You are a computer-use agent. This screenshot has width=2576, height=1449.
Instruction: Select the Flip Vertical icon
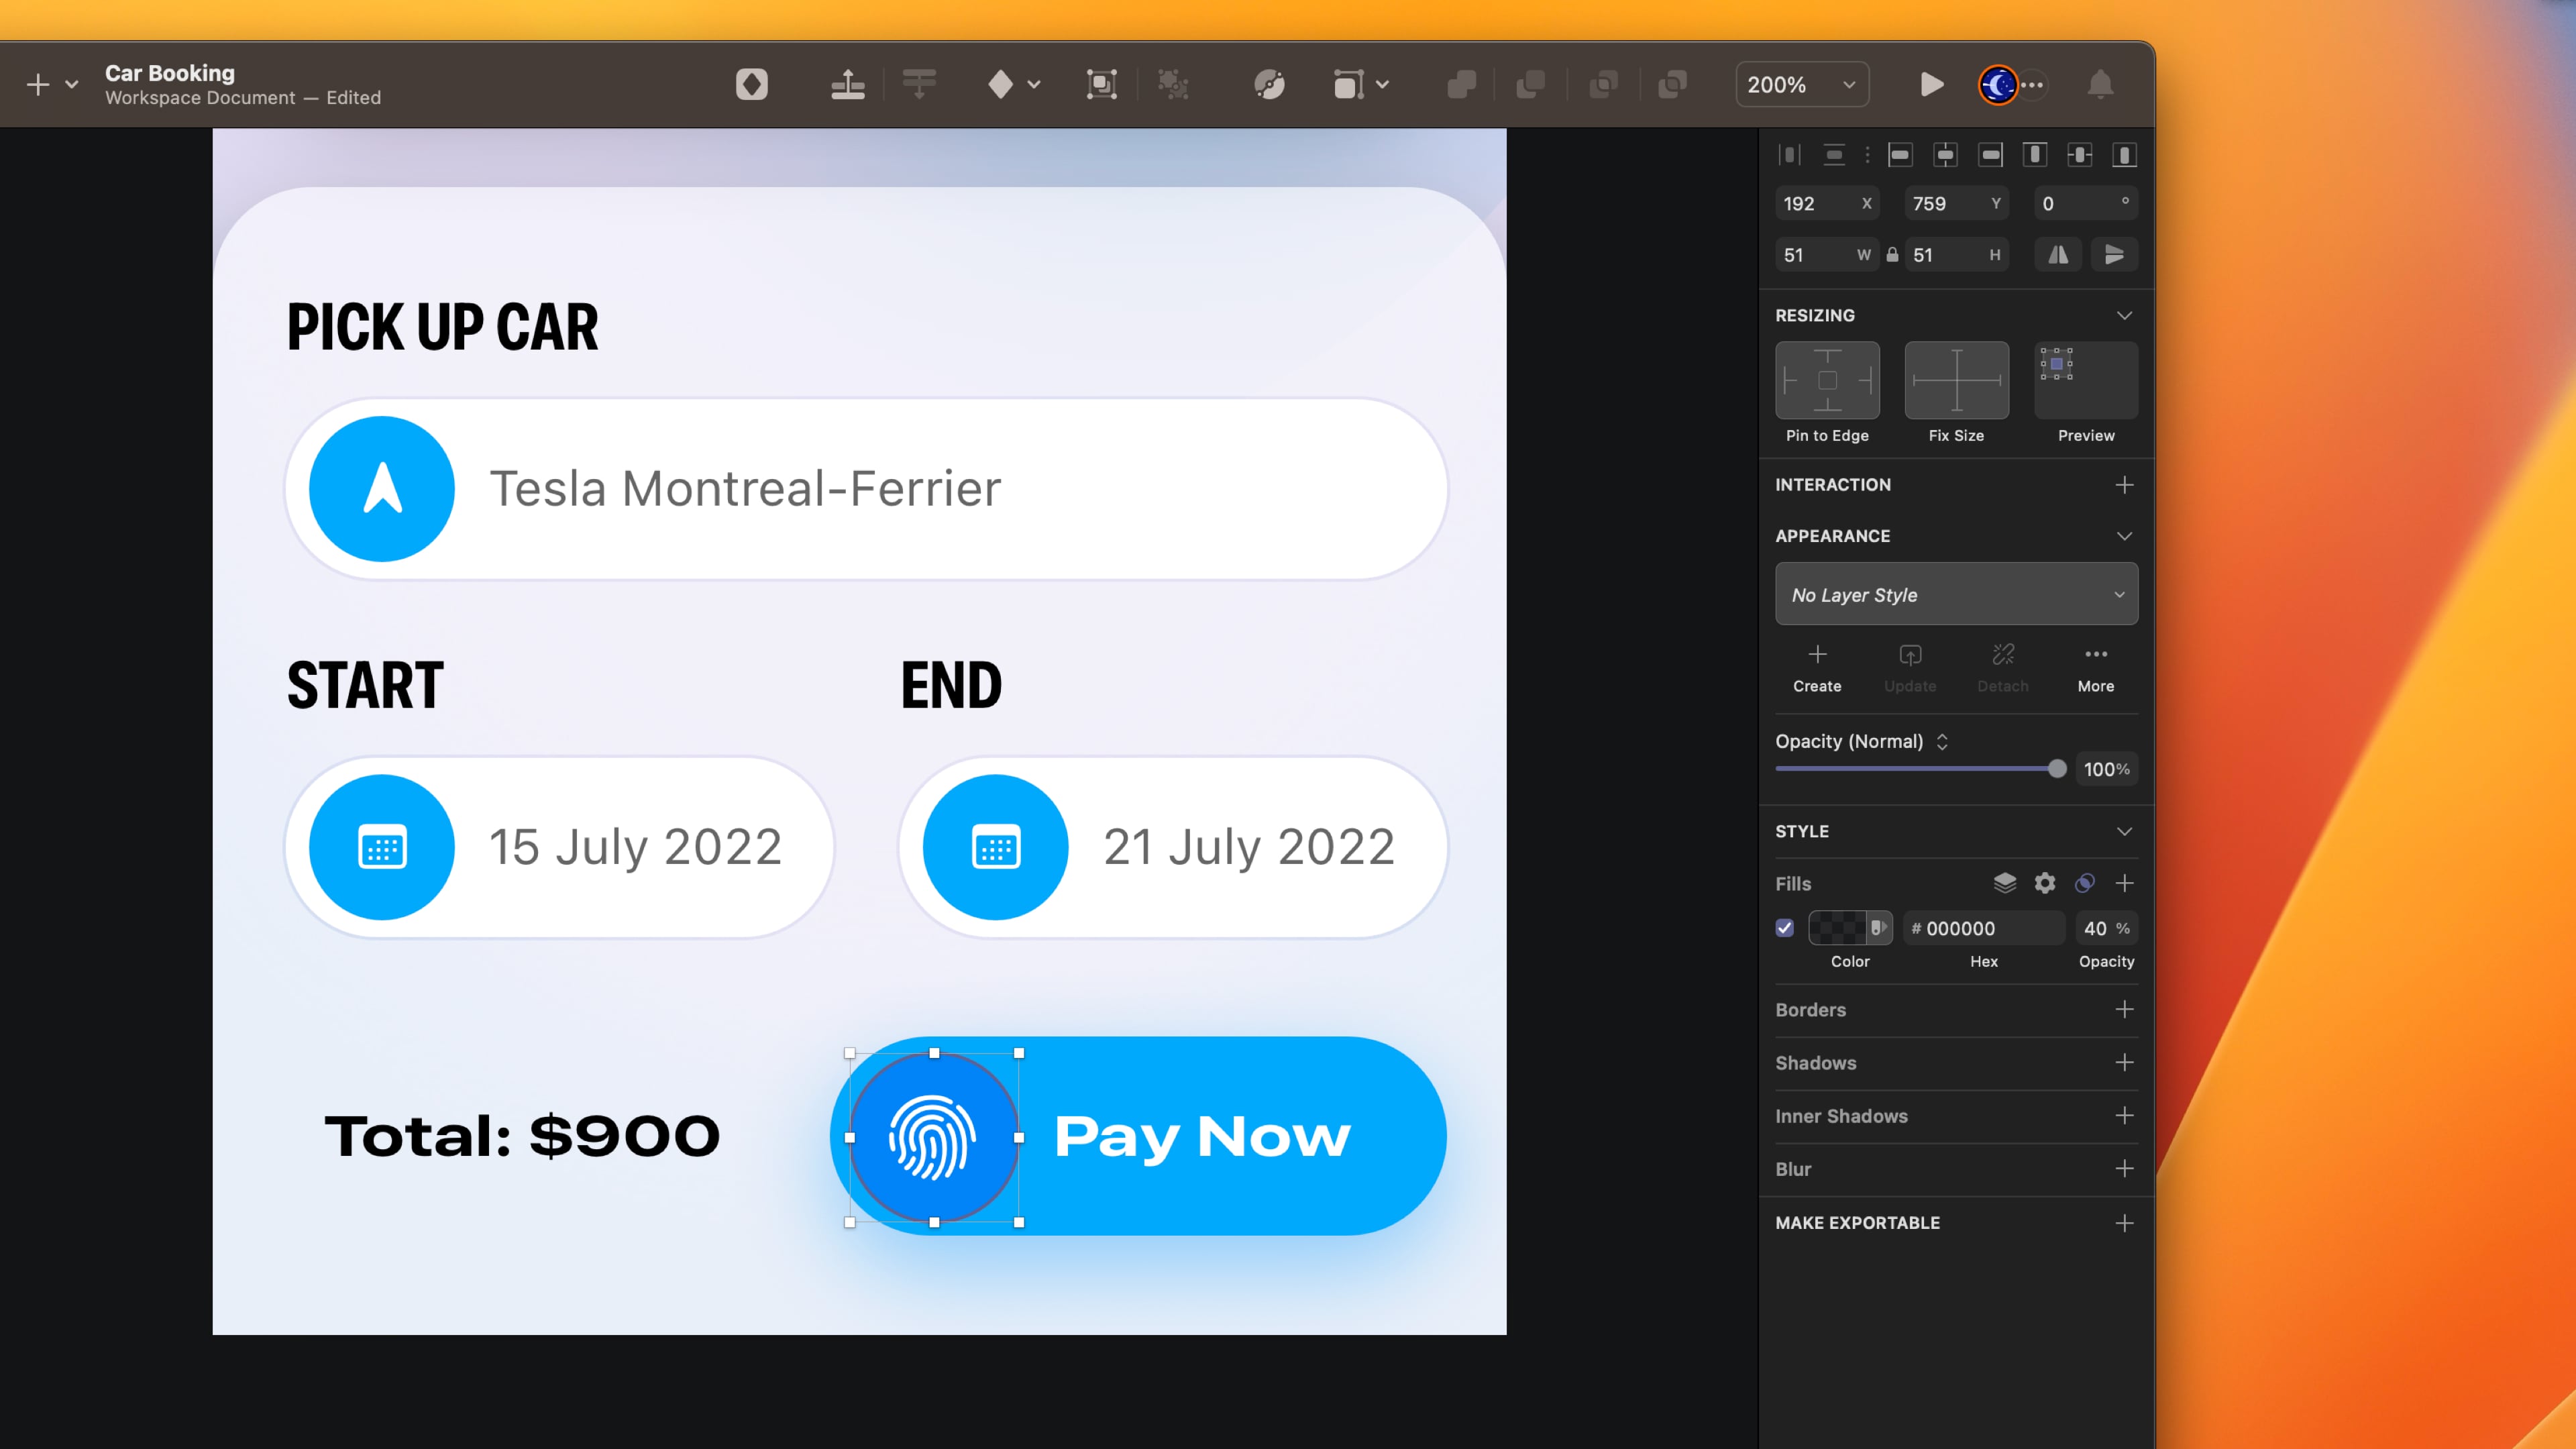tap(2114, 254)
